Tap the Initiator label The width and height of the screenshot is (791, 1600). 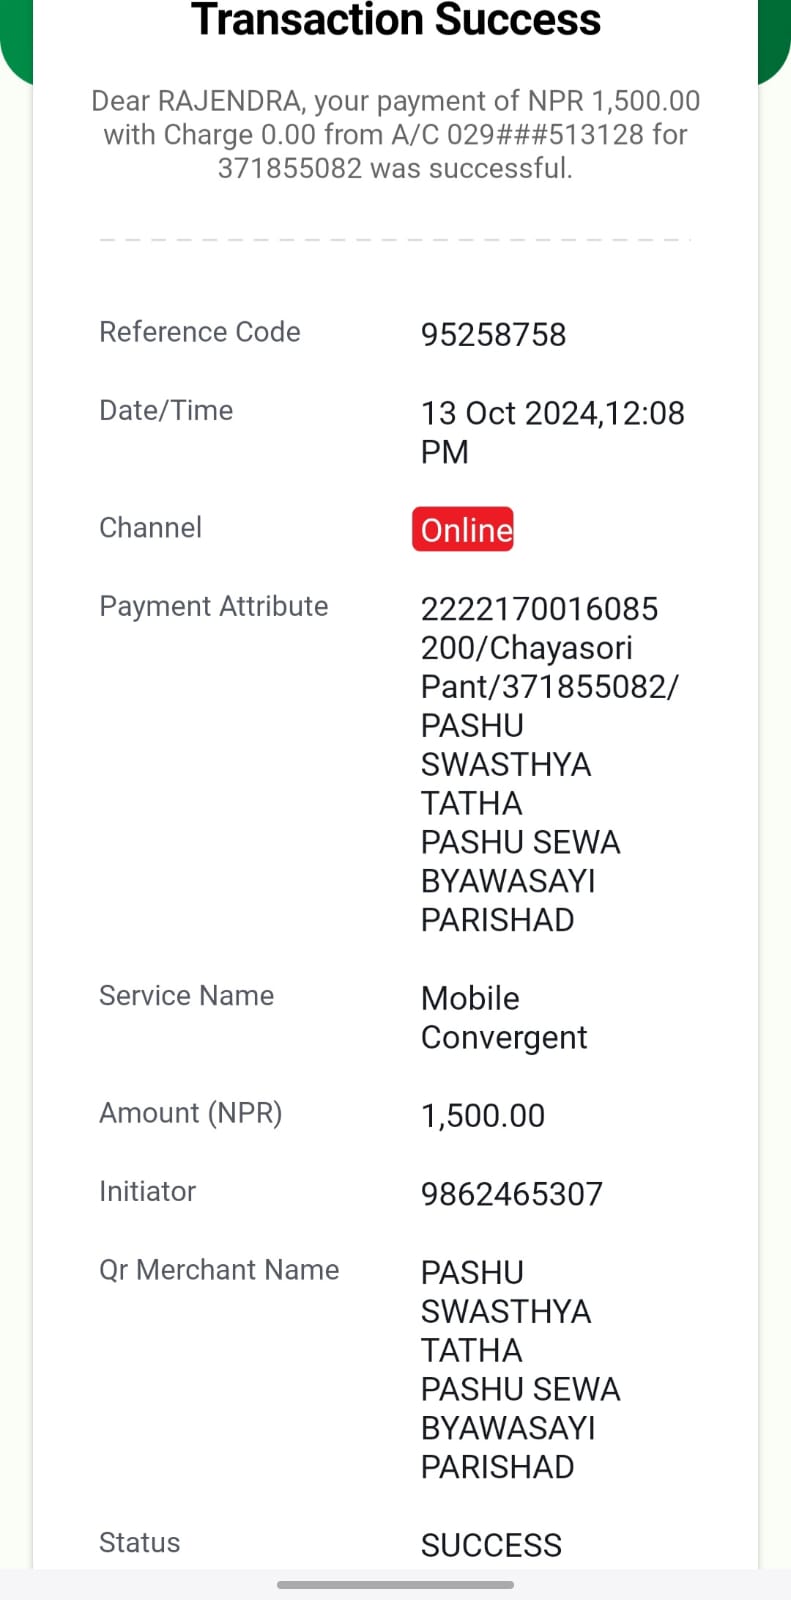(147, 1191)
